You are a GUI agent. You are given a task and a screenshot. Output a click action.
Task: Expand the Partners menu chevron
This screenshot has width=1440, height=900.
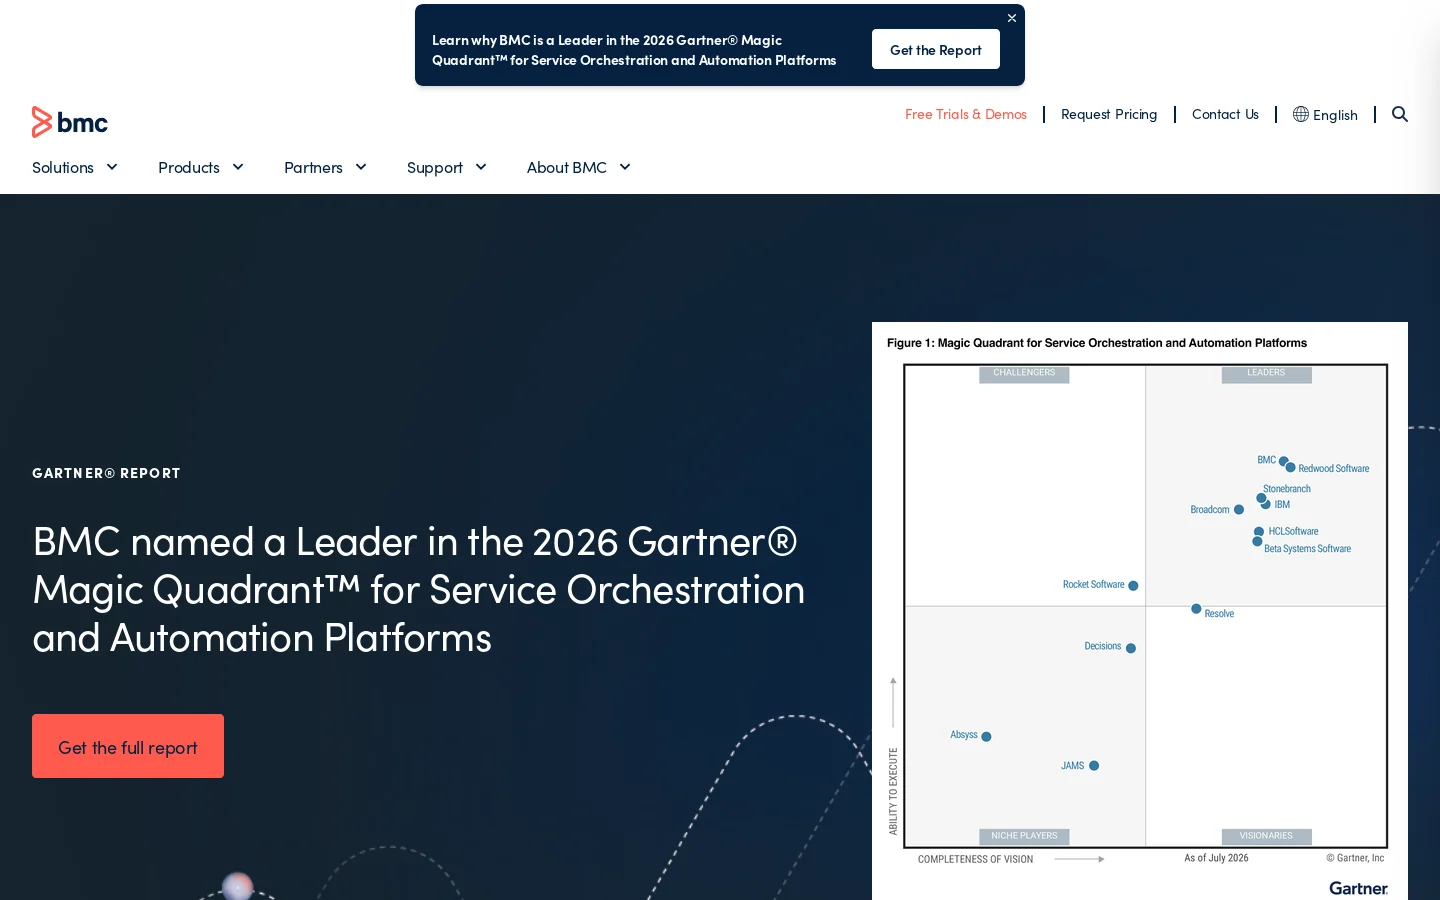[x=361, y=167]
